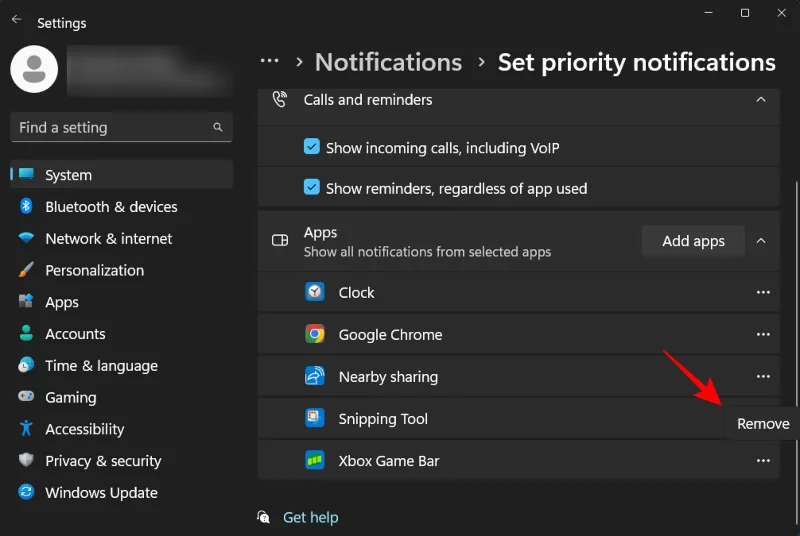
Task: Click the Nearby sharing app icon
Action: tap(315, 376)
